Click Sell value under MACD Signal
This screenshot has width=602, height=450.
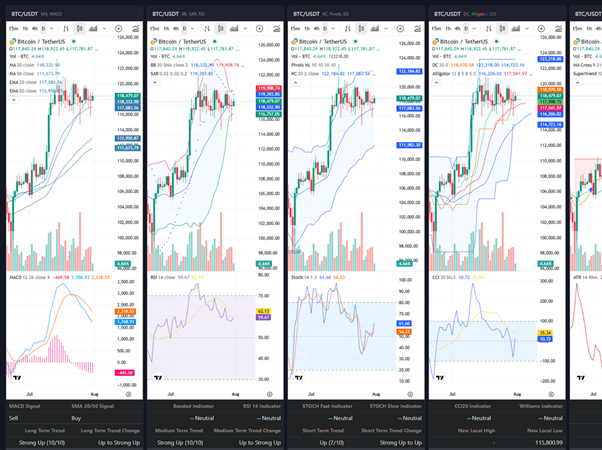tap(13, 418)
